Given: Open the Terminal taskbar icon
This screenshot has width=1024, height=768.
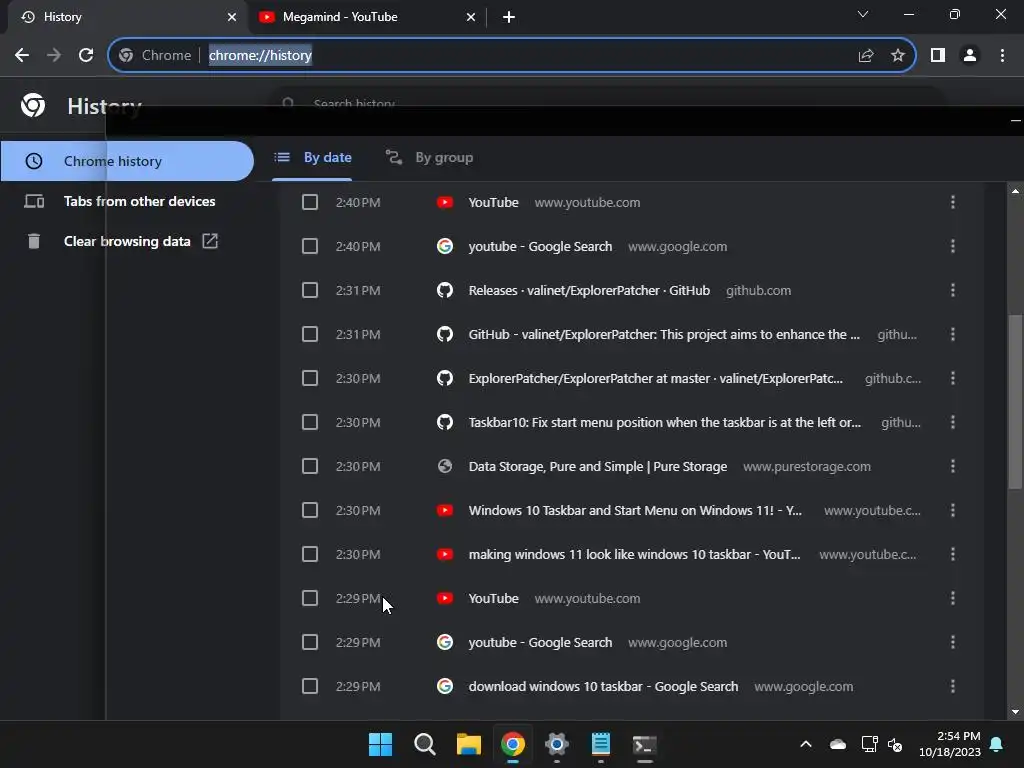Looking at the screenshot, I should (645, 744).
